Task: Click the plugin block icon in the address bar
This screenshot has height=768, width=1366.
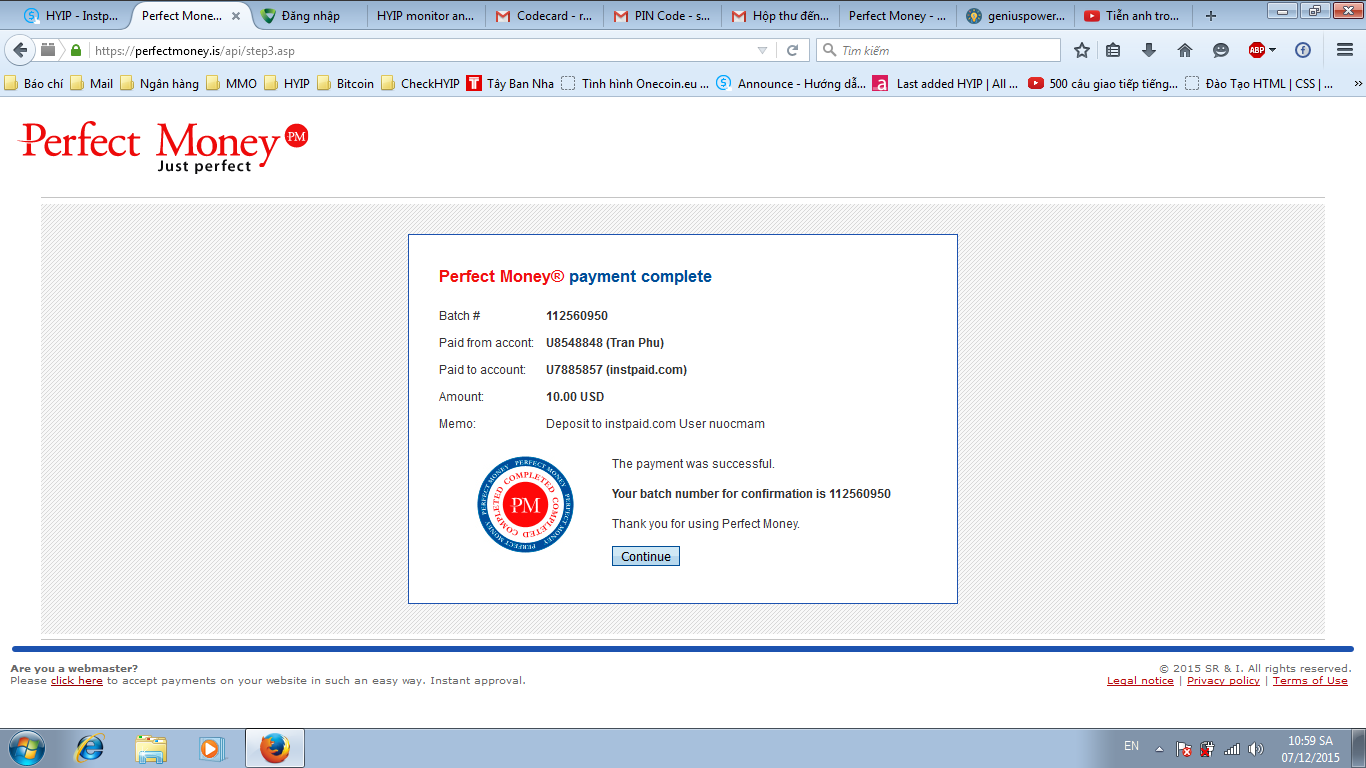Action: pyautogui.click(x=49, y=50)
